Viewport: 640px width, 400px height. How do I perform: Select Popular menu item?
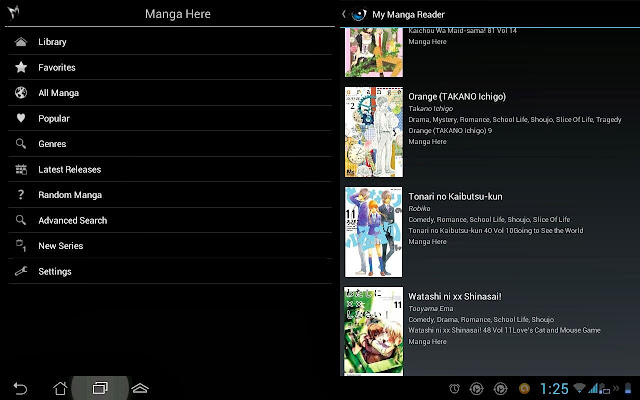click(170, 118)
